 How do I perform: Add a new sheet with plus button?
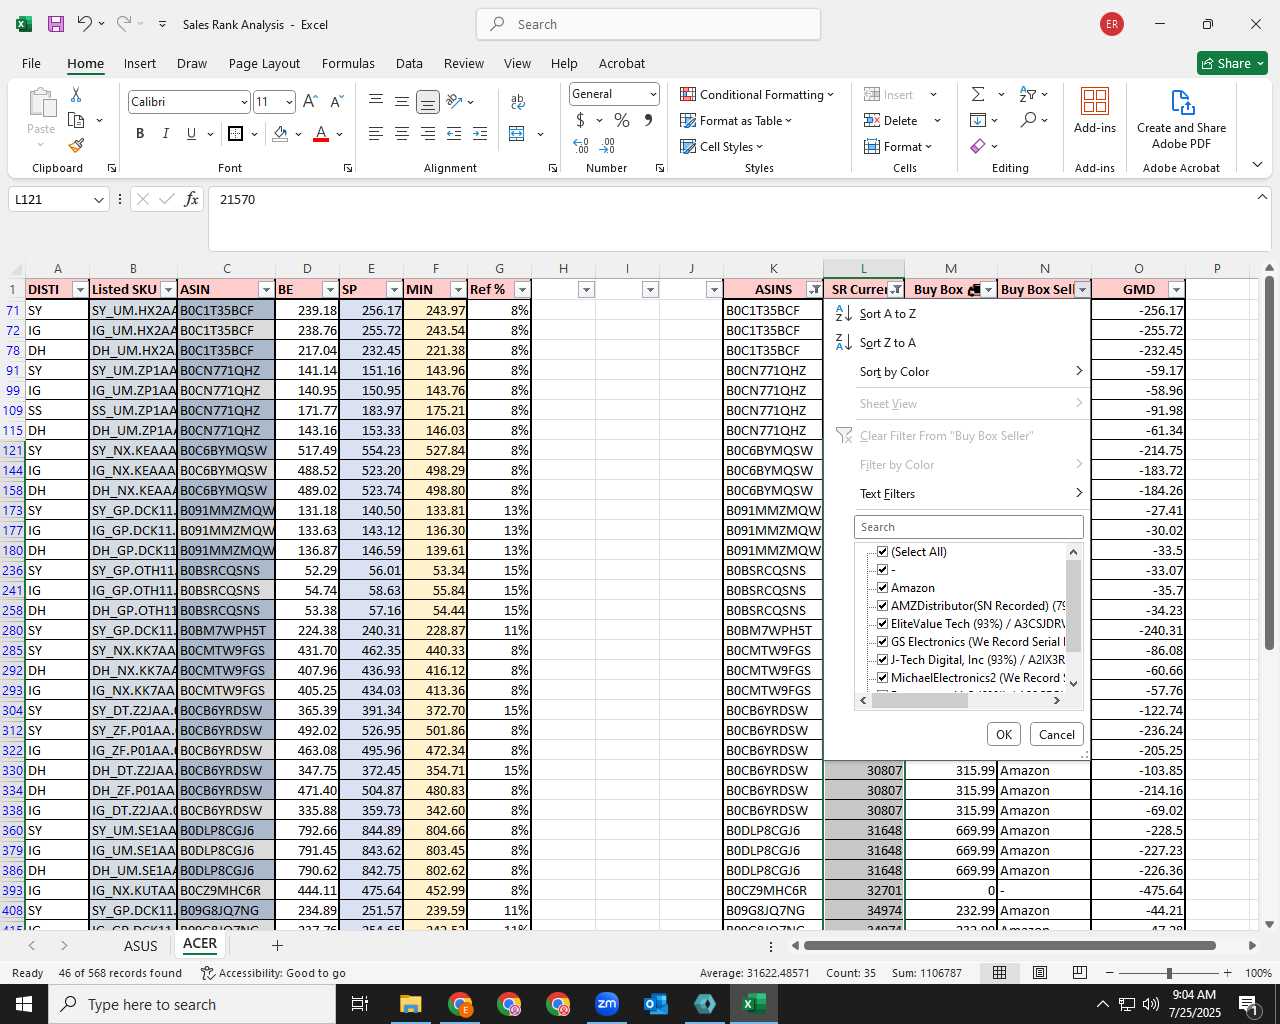pos(277,945)
